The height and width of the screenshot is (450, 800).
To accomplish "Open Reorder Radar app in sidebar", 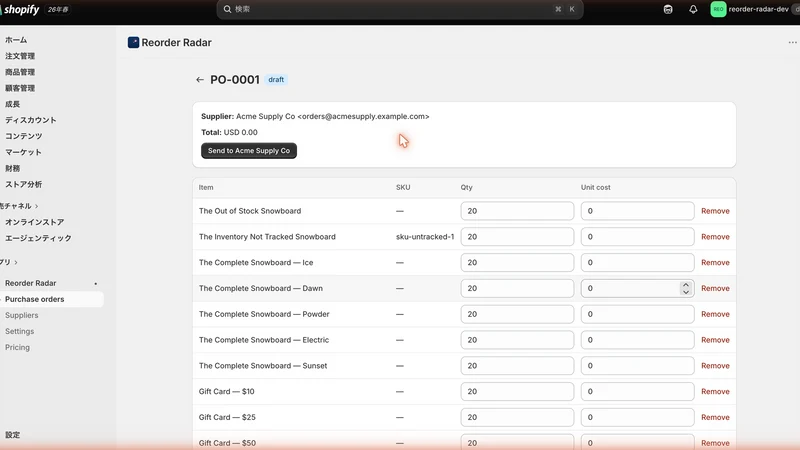I will pyautogui.click(x=31, y=283).
